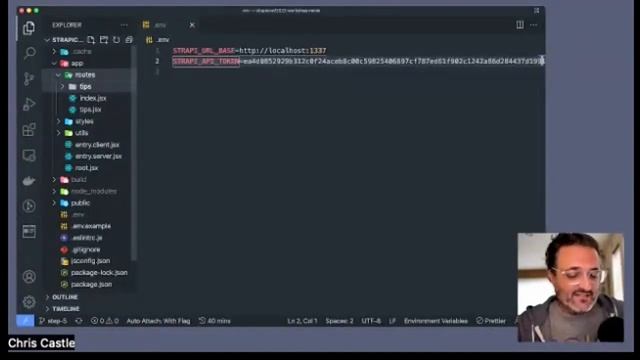Image resolution: width=640 pixels, height=360 pixels.
Task: Open the Docker view in activity bar
Action: tap(29, 181)
